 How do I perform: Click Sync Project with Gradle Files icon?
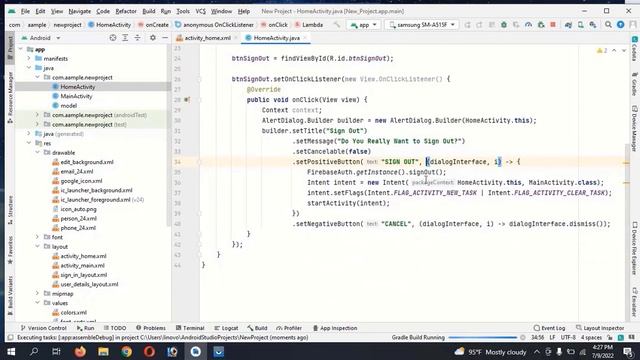(x=568, y=25)
